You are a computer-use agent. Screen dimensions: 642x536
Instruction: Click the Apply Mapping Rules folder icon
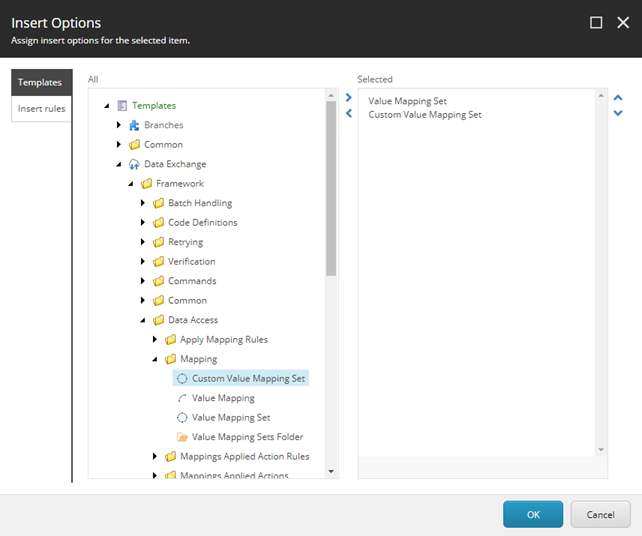(x=170, y=339)
